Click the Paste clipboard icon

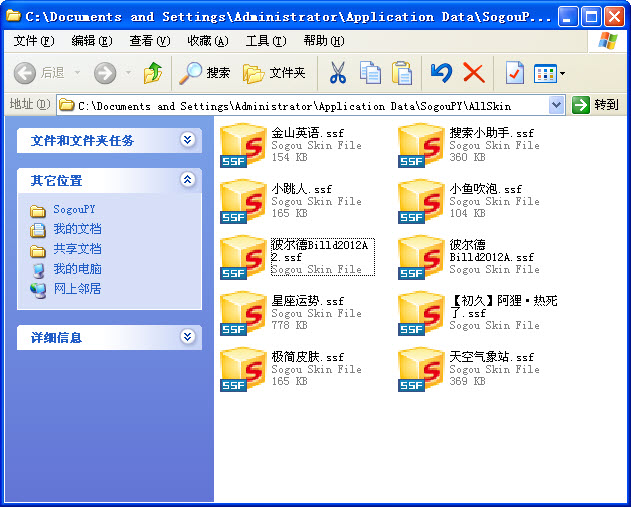402,73
